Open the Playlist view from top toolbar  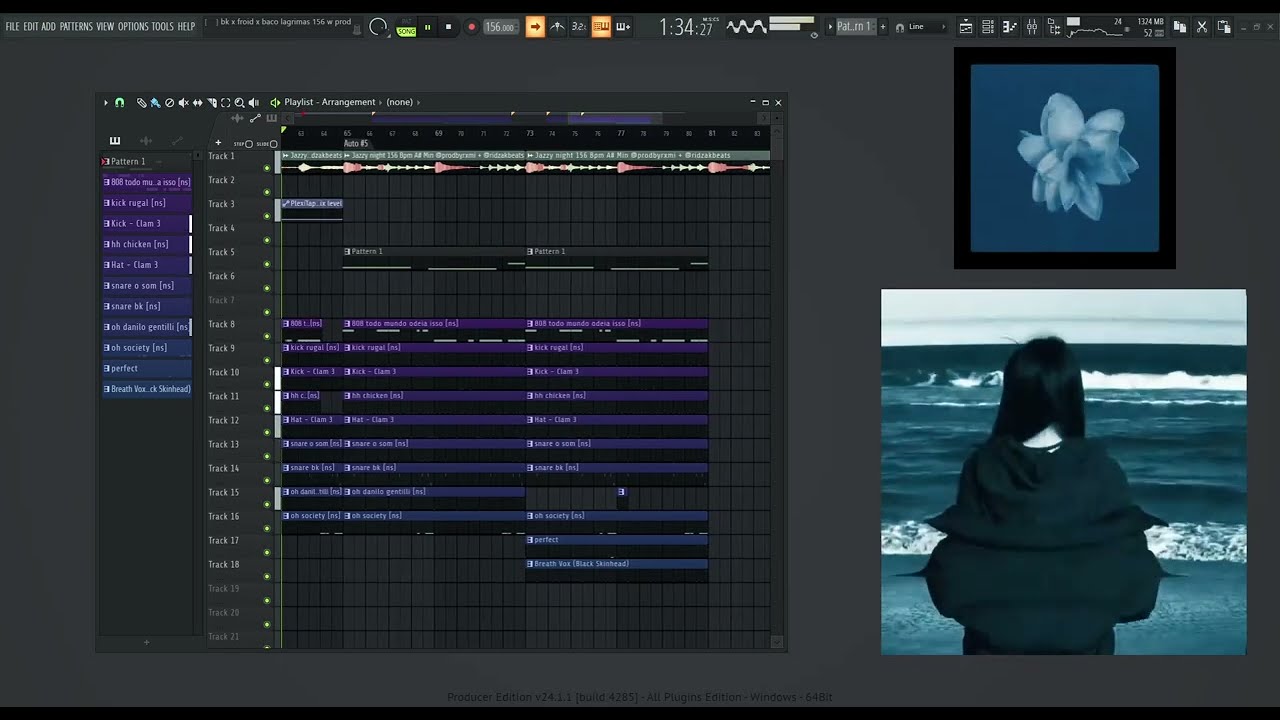click(966, 27)
